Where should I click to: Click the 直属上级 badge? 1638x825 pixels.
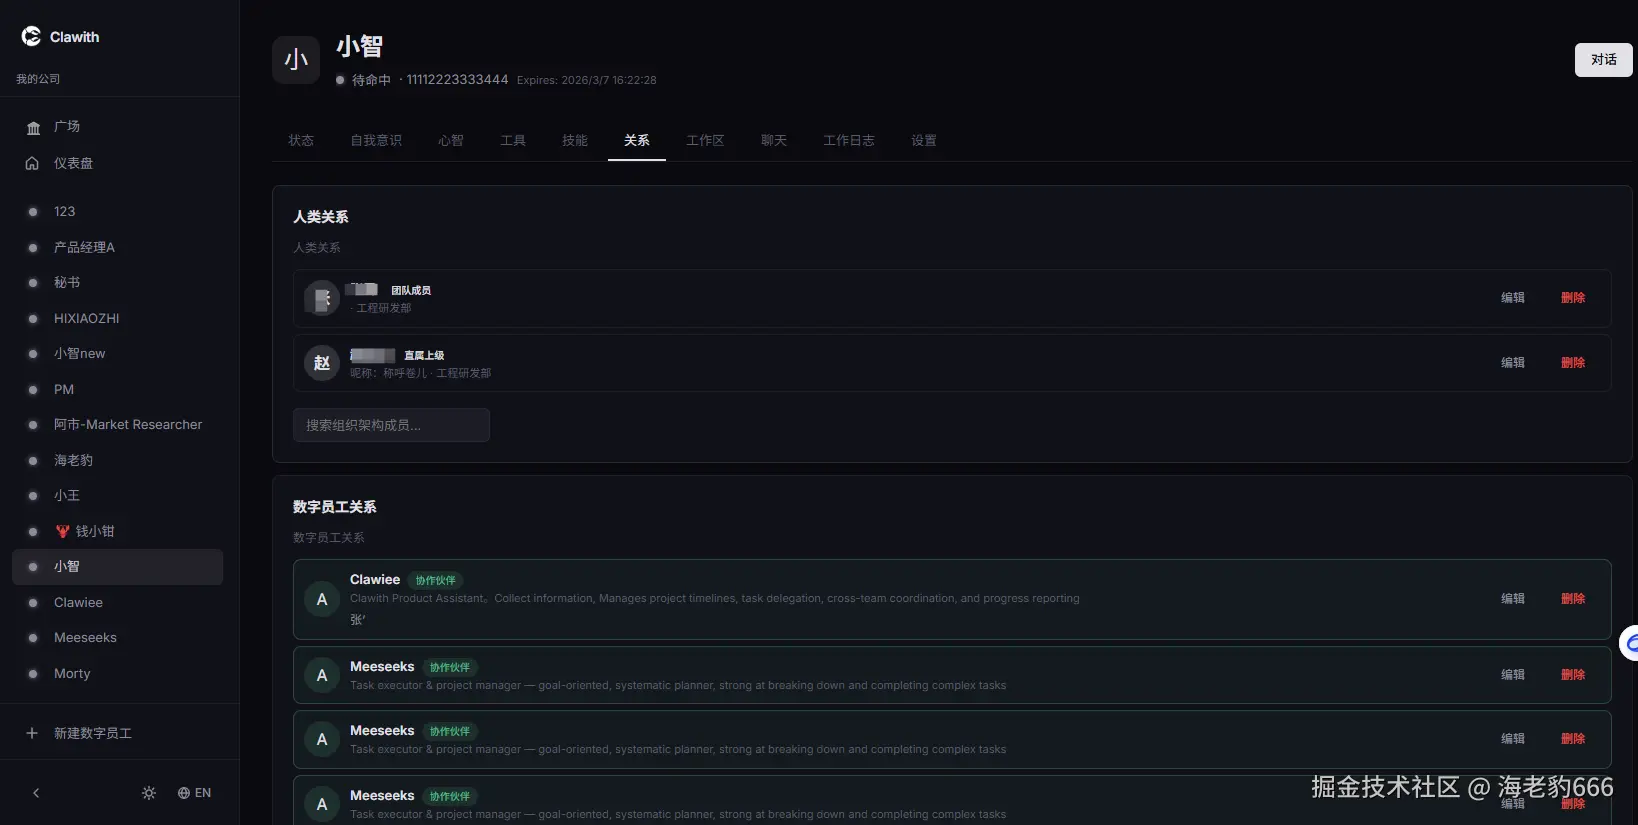coord(424,355)
